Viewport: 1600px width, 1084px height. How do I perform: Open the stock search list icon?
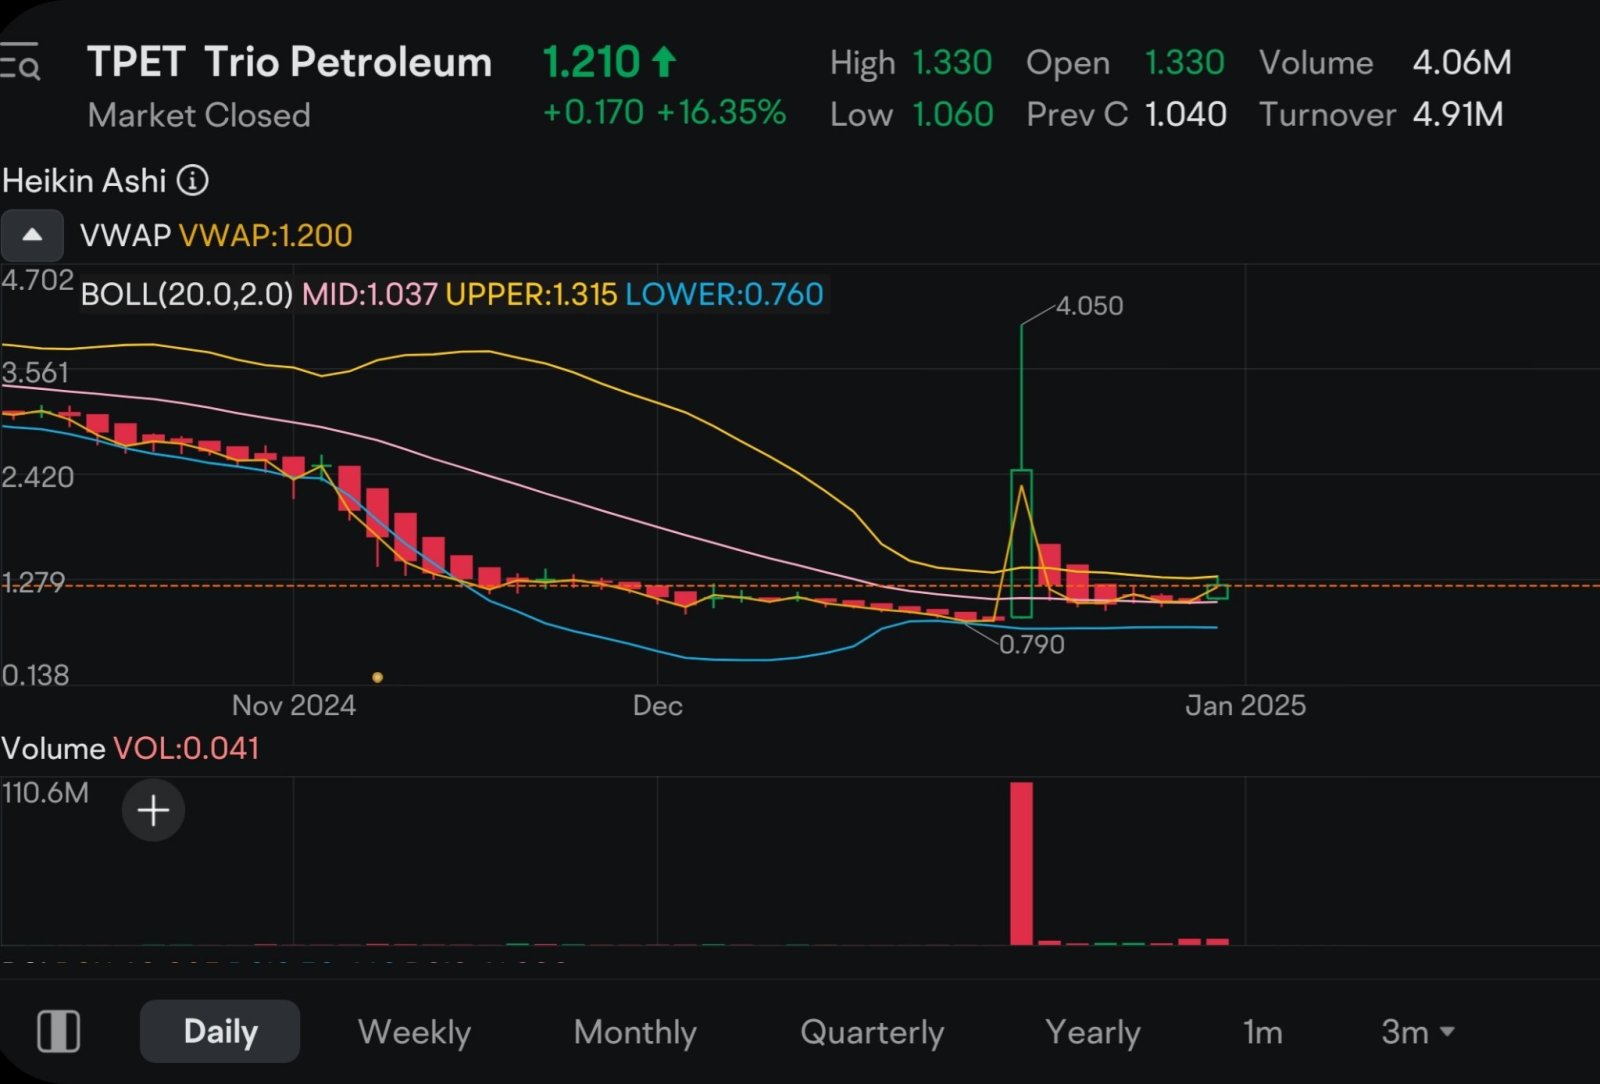(20, 62)
